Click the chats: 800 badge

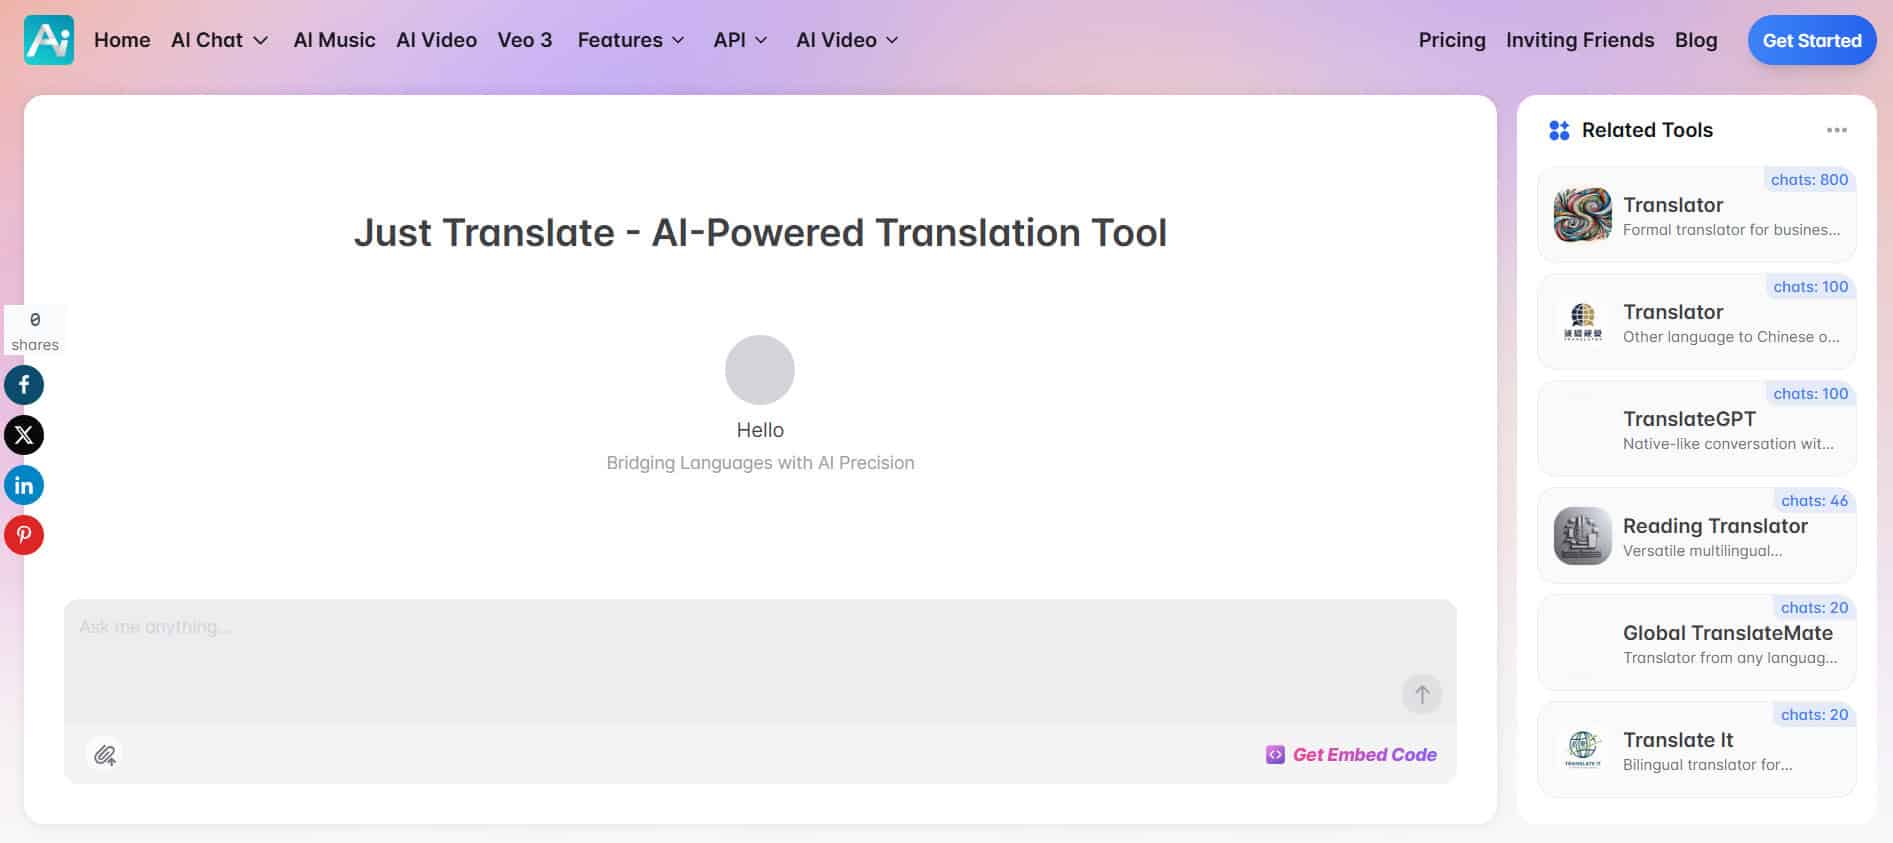click(1809, 180)
